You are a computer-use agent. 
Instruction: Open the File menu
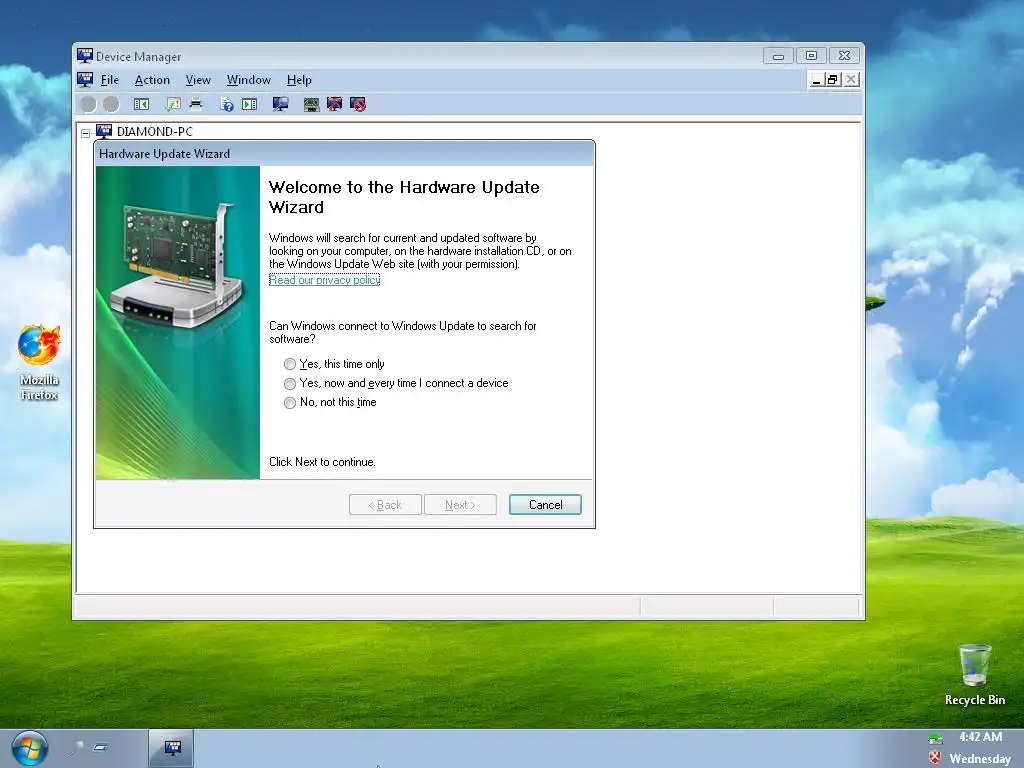(110, 80)
